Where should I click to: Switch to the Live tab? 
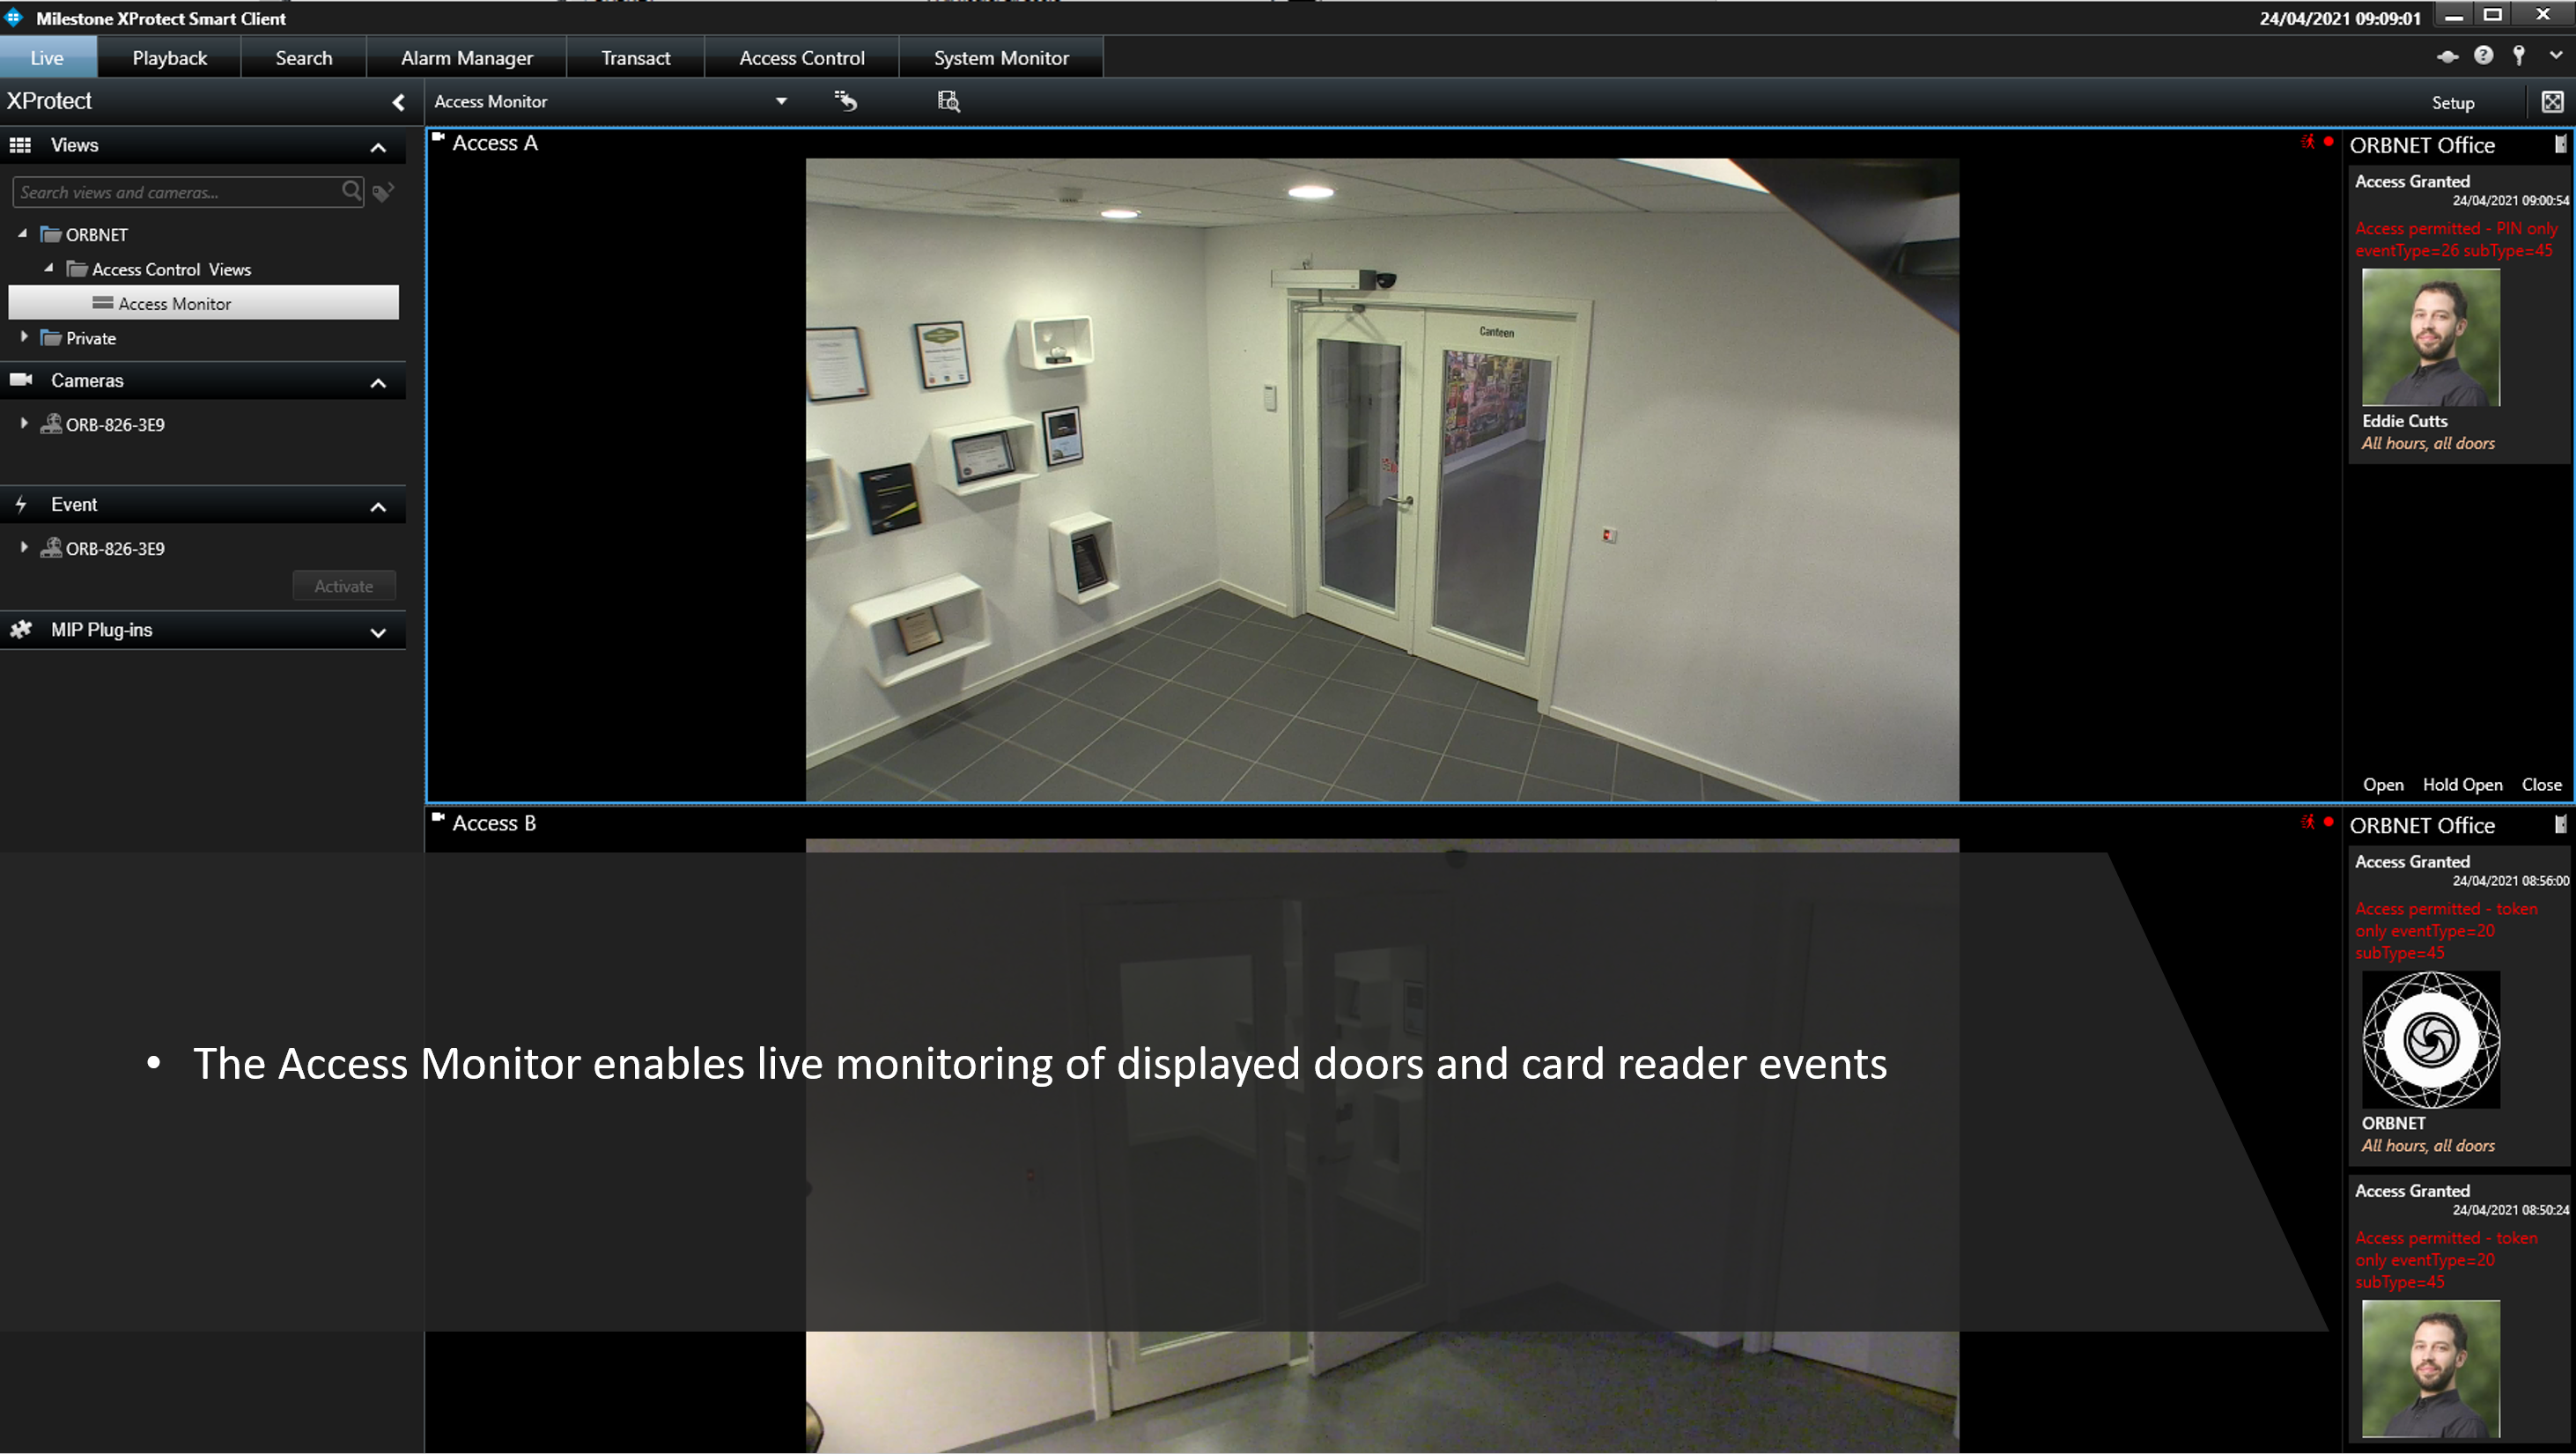(48, 58)
